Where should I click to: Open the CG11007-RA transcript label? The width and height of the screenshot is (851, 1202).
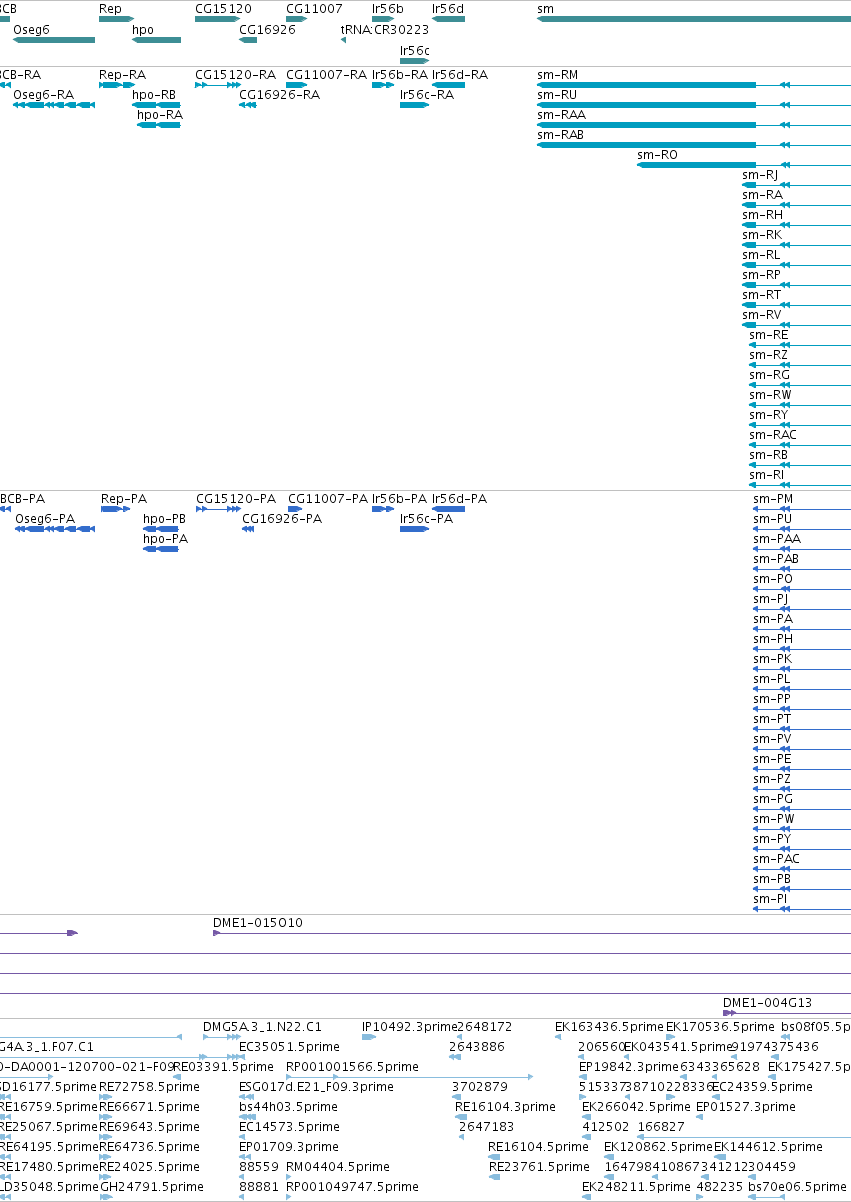(x=327, y=75)
